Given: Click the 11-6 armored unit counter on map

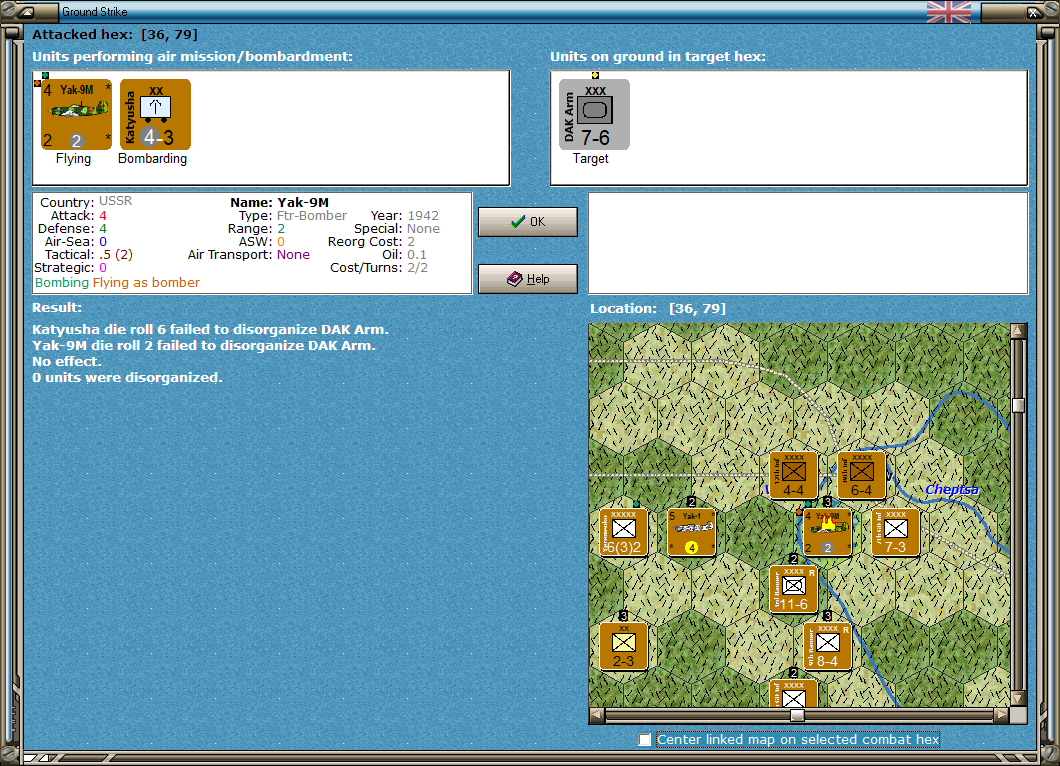Looking at the screenshot, I should point(794,590).
